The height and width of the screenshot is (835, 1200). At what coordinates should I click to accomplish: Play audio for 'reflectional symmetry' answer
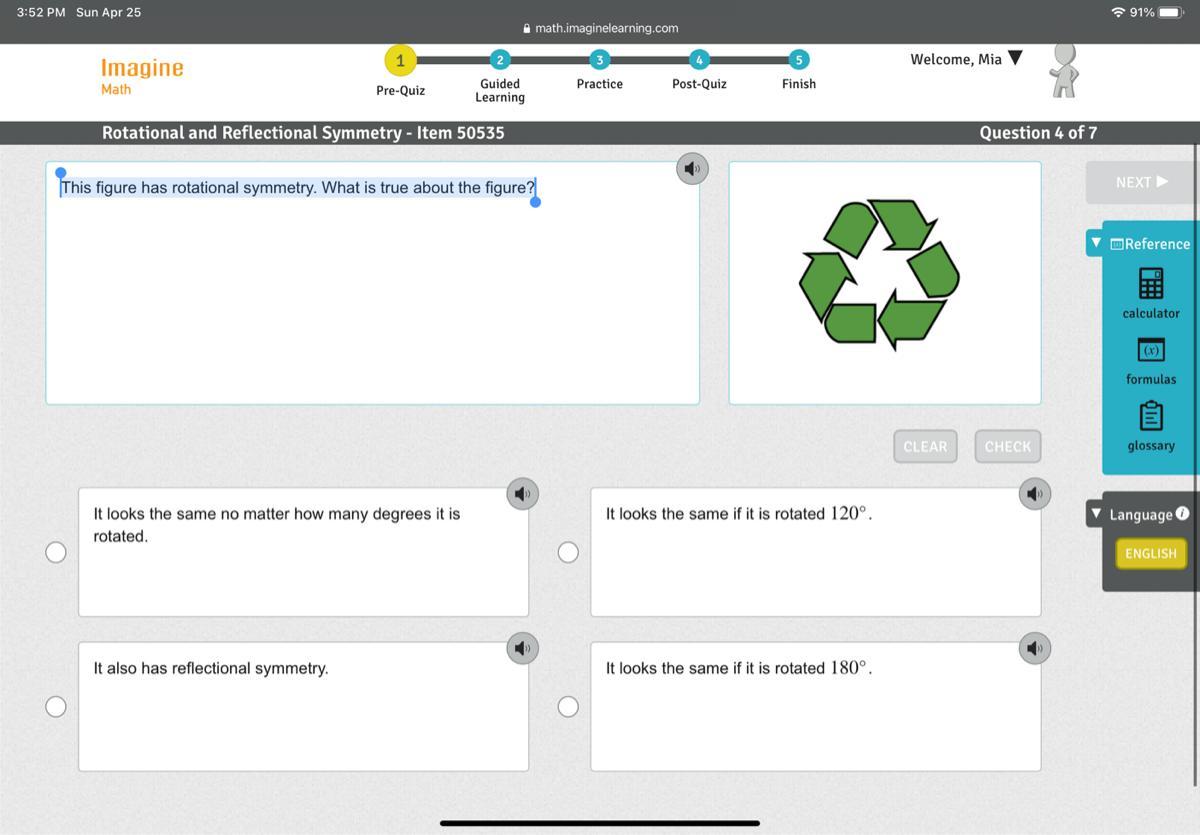[522, 648]
